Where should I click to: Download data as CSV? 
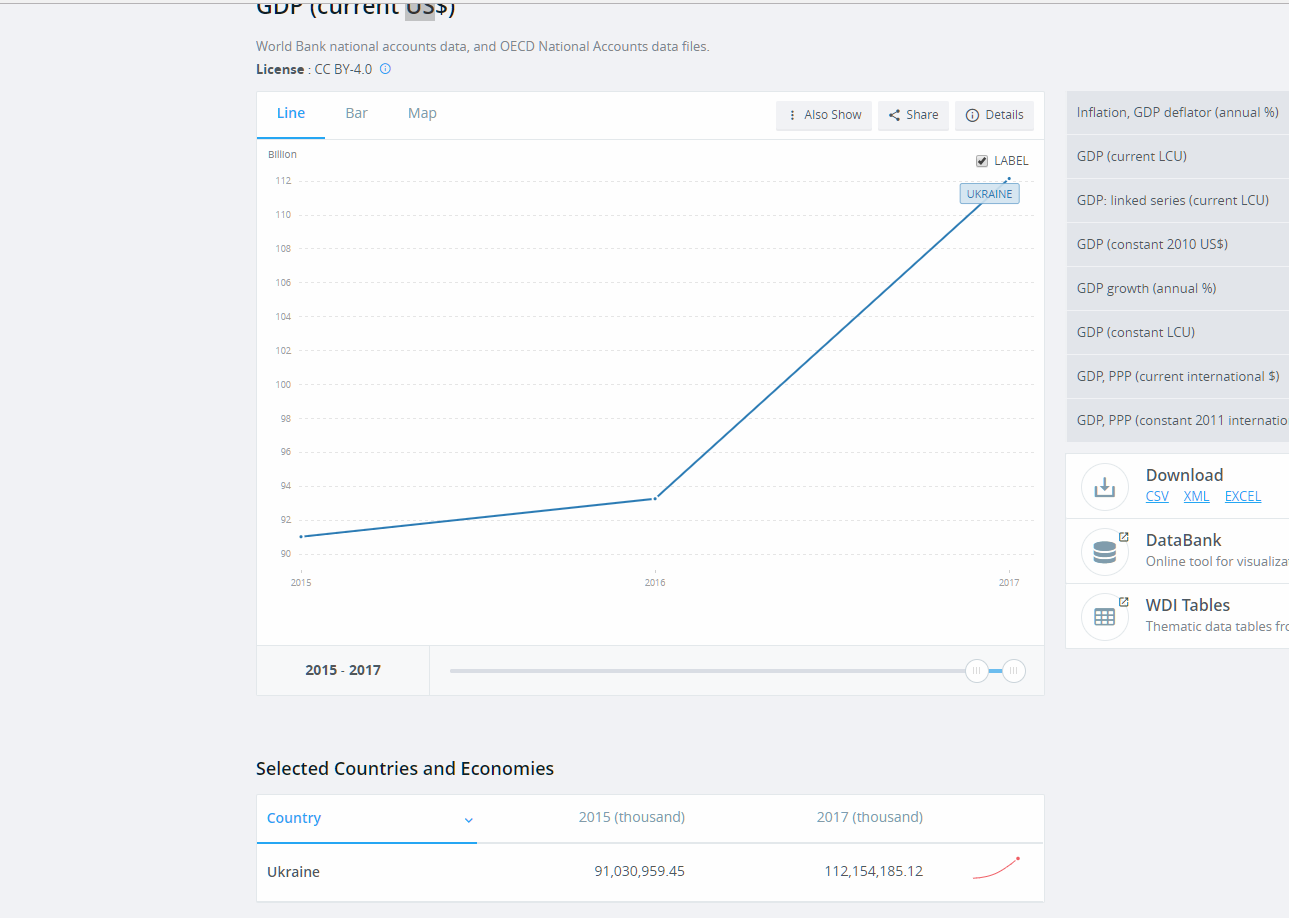pos(1157,497)
